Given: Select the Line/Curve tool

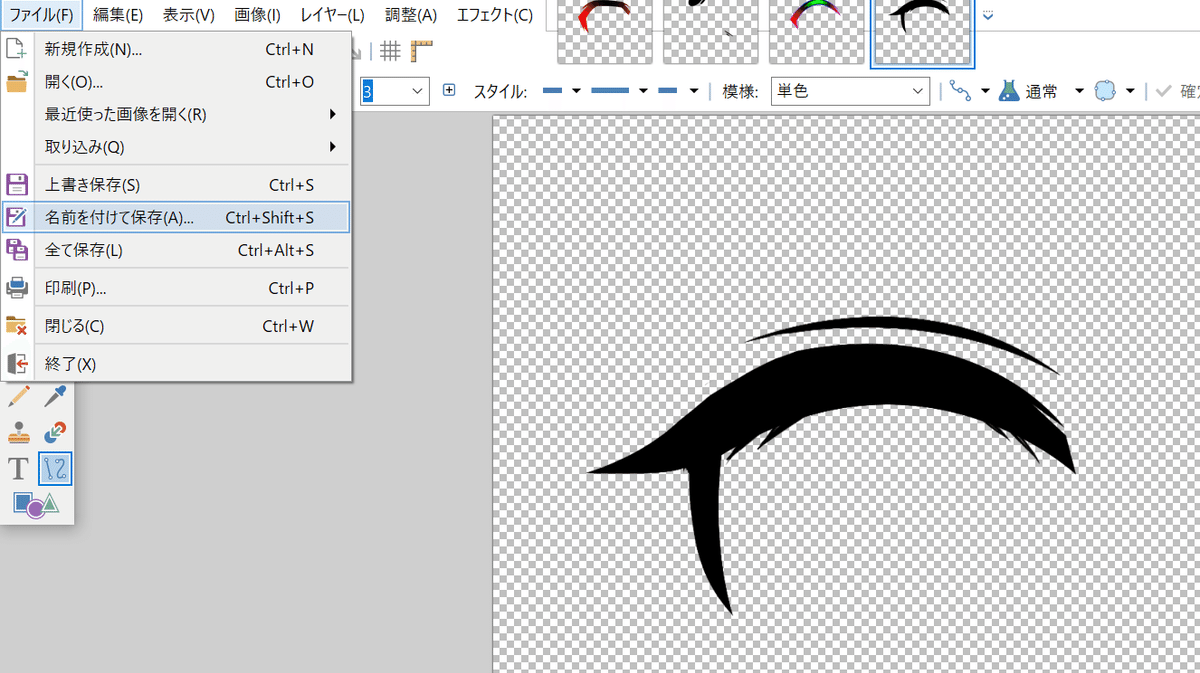Looking at the screenshot, I should [55, 468].
